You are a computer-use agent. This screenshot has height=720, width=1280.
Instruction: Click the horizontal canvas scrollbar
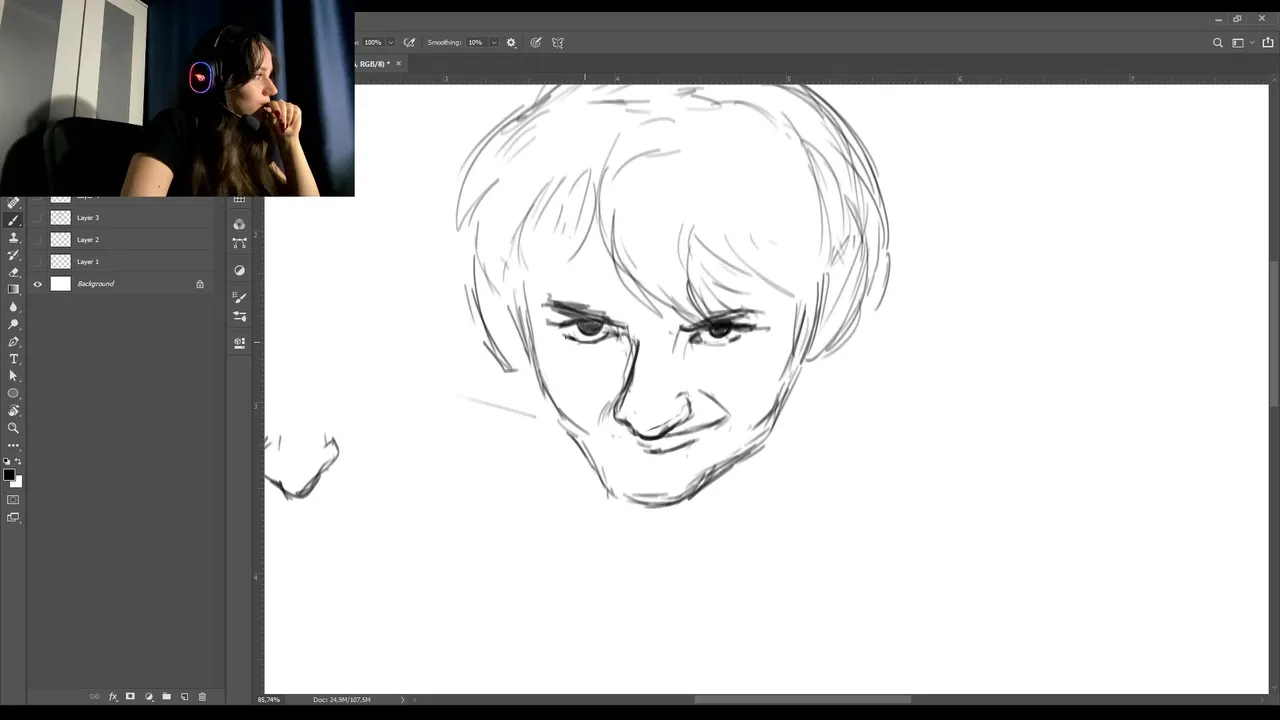click(x=802, y=699)
